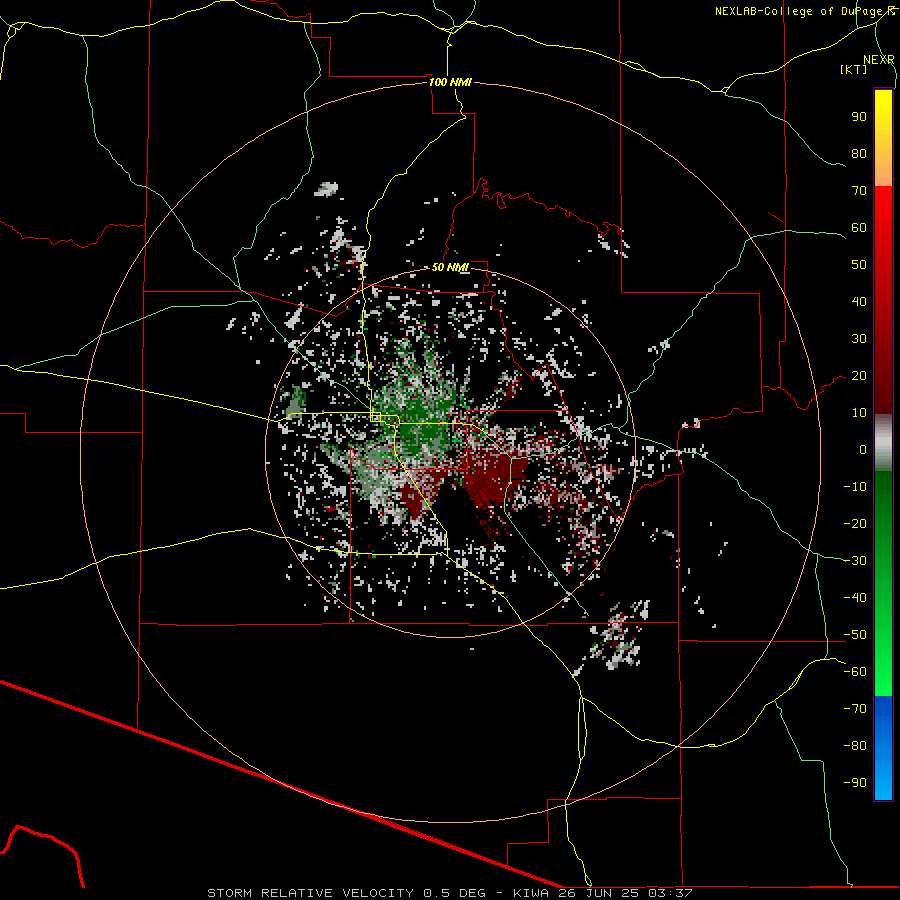Click the 10 value on the velocity scale

click(x=859, y=413)
